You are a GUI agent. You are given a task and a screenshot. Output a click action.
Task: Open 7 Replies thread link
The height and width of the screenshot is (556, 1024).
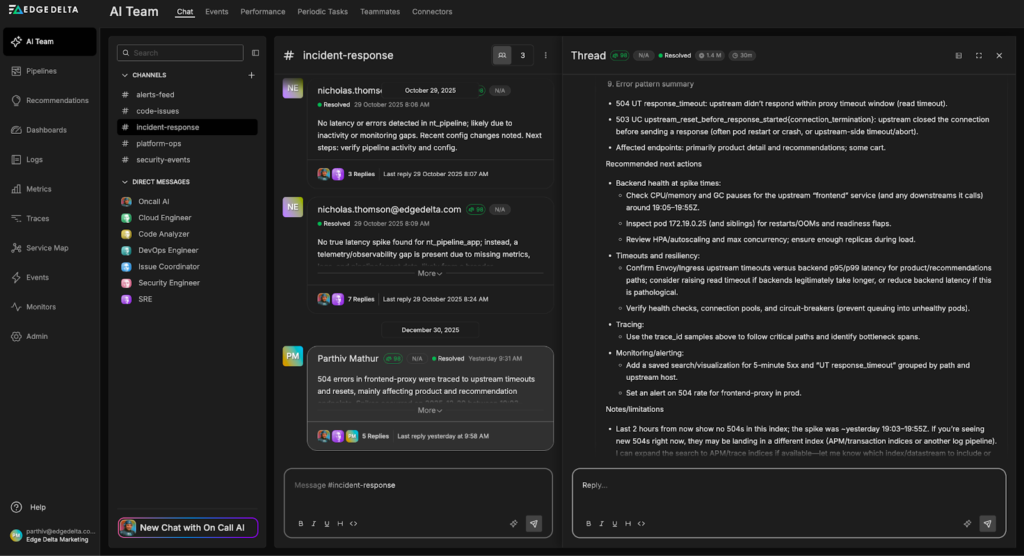pyautogui.click(x=362, y=298)
